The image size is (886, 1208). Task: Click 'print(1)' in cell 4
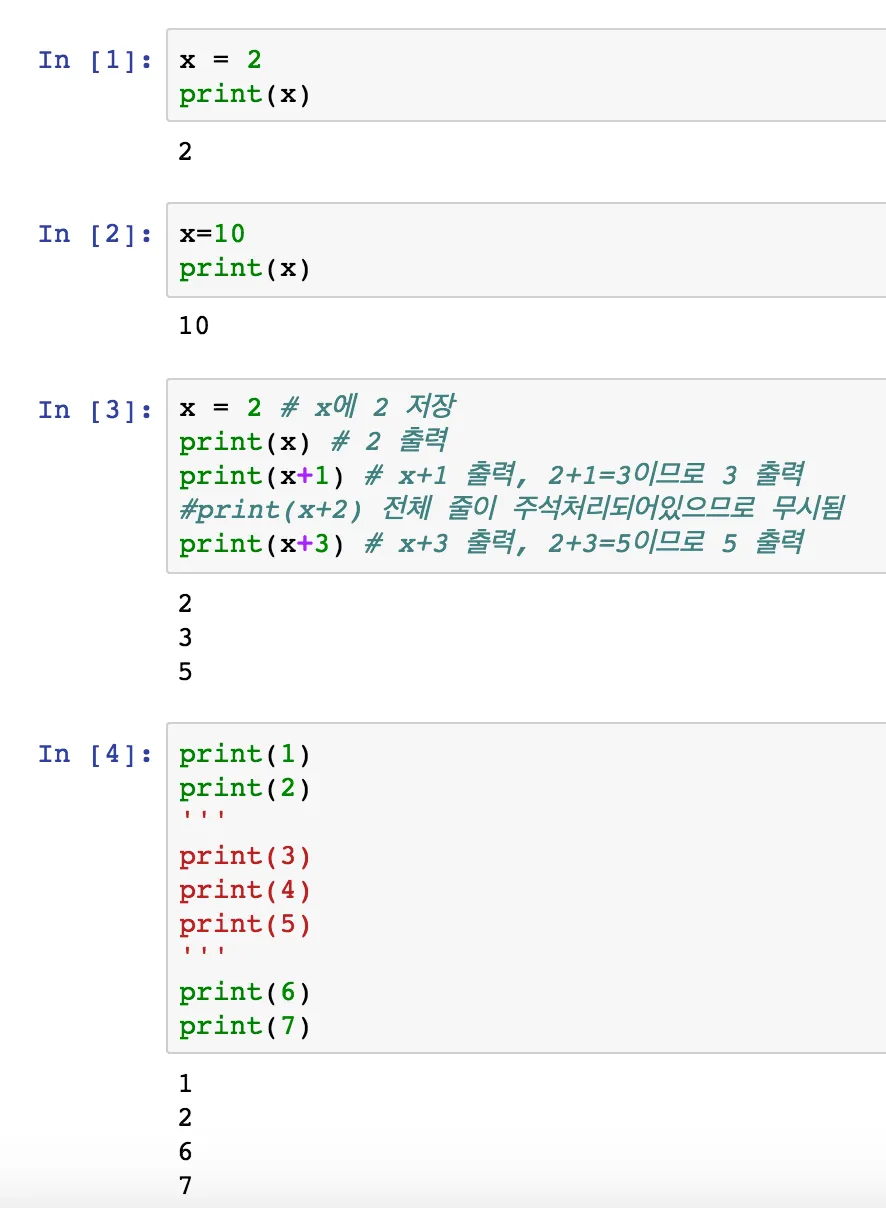(x=245, y=754)
